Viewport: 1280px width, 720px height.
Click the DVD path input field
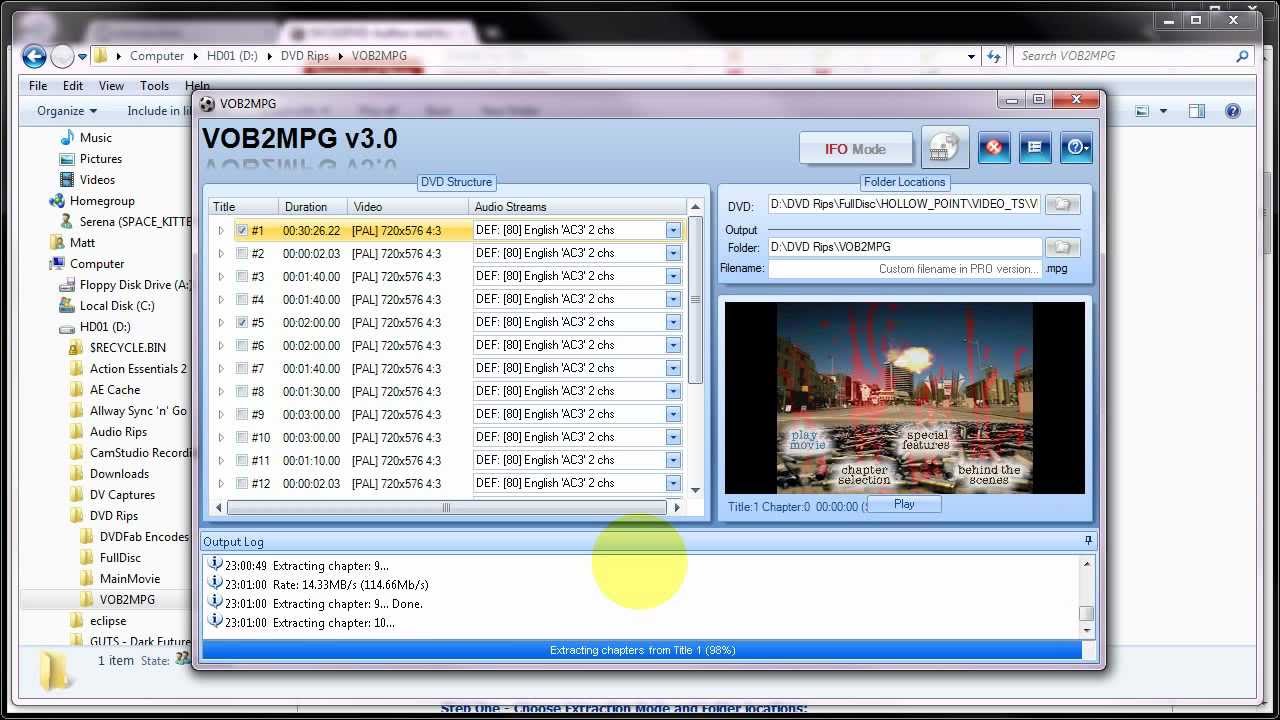[x=905, y=204]
